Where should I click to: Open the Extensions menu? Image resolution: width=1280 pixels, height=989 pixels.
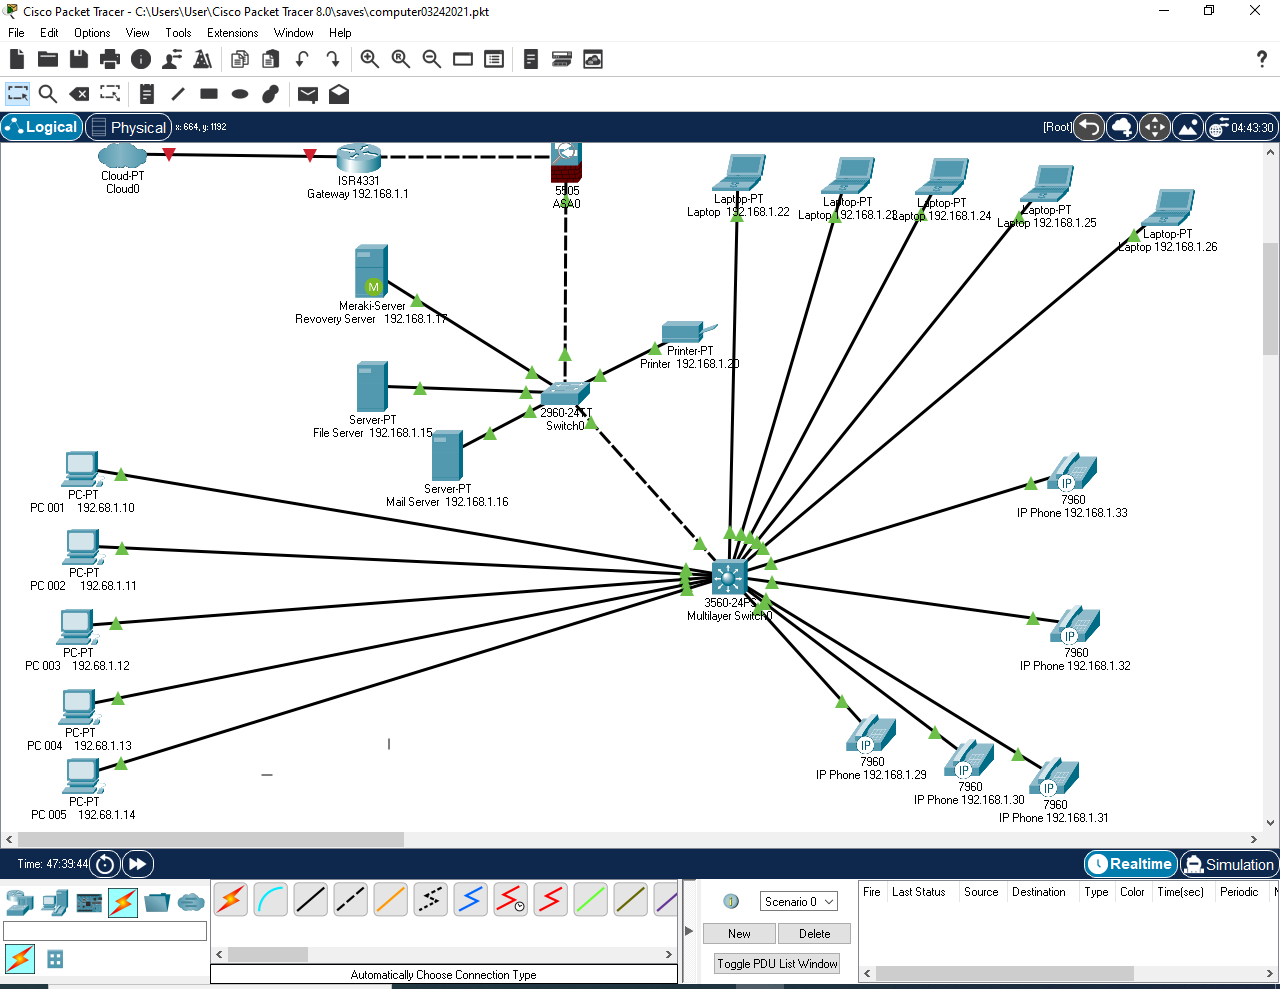[x=233, y=33]
